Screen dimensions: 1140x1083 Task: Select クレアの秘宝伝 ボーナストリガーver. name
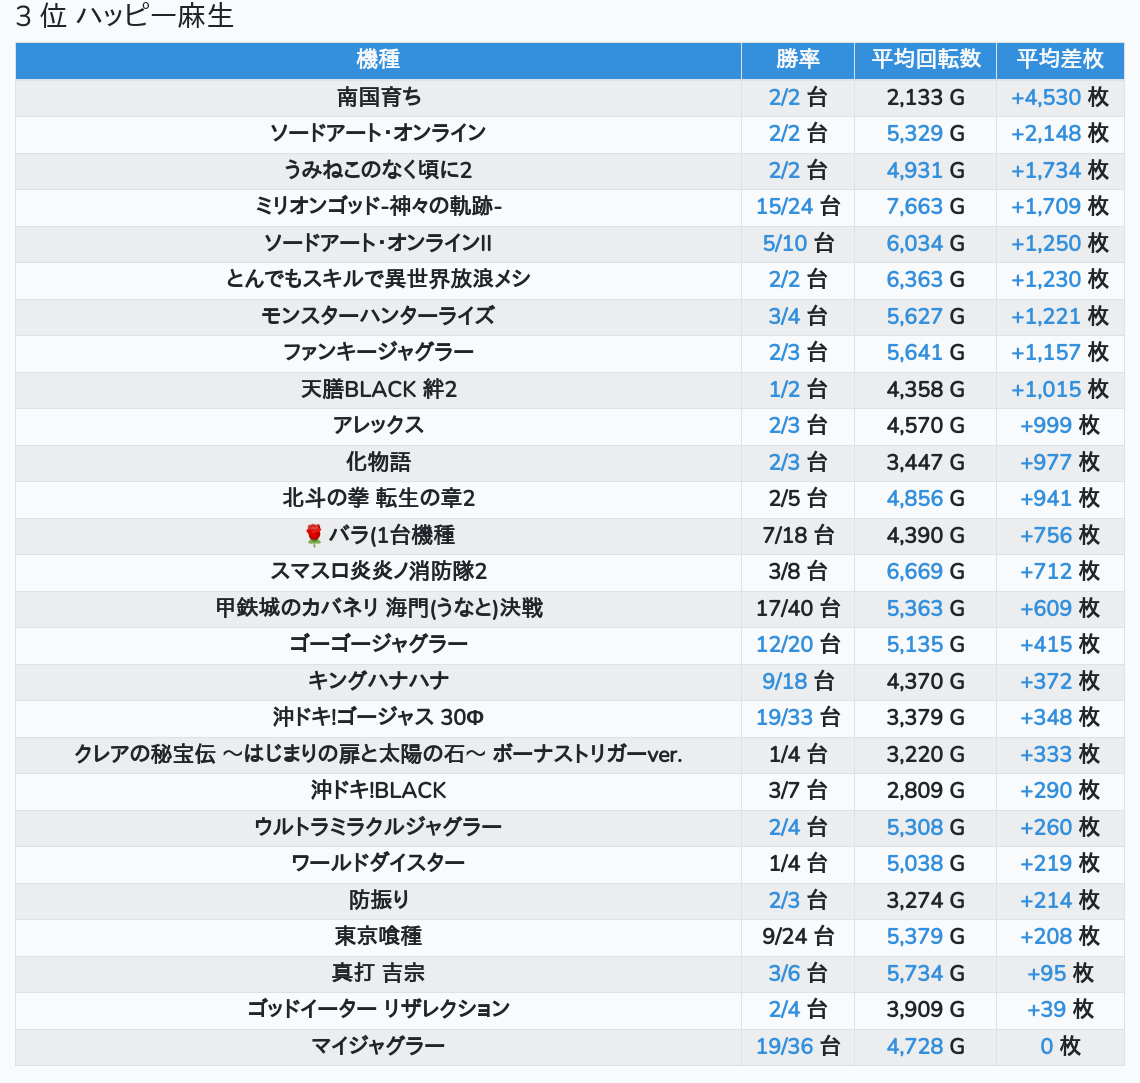click(378, 754)
